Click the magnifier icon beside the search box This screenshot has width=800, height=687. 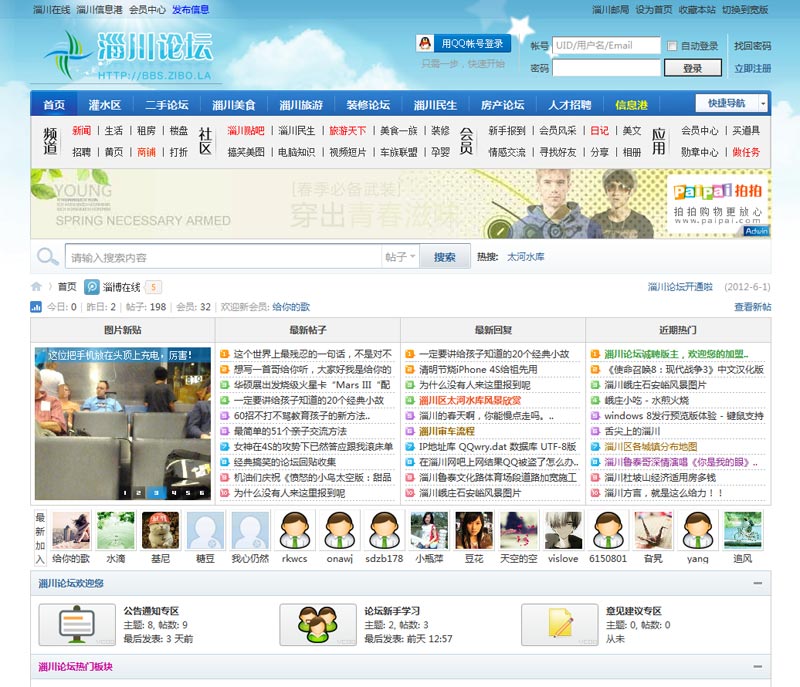pos(47,257)
